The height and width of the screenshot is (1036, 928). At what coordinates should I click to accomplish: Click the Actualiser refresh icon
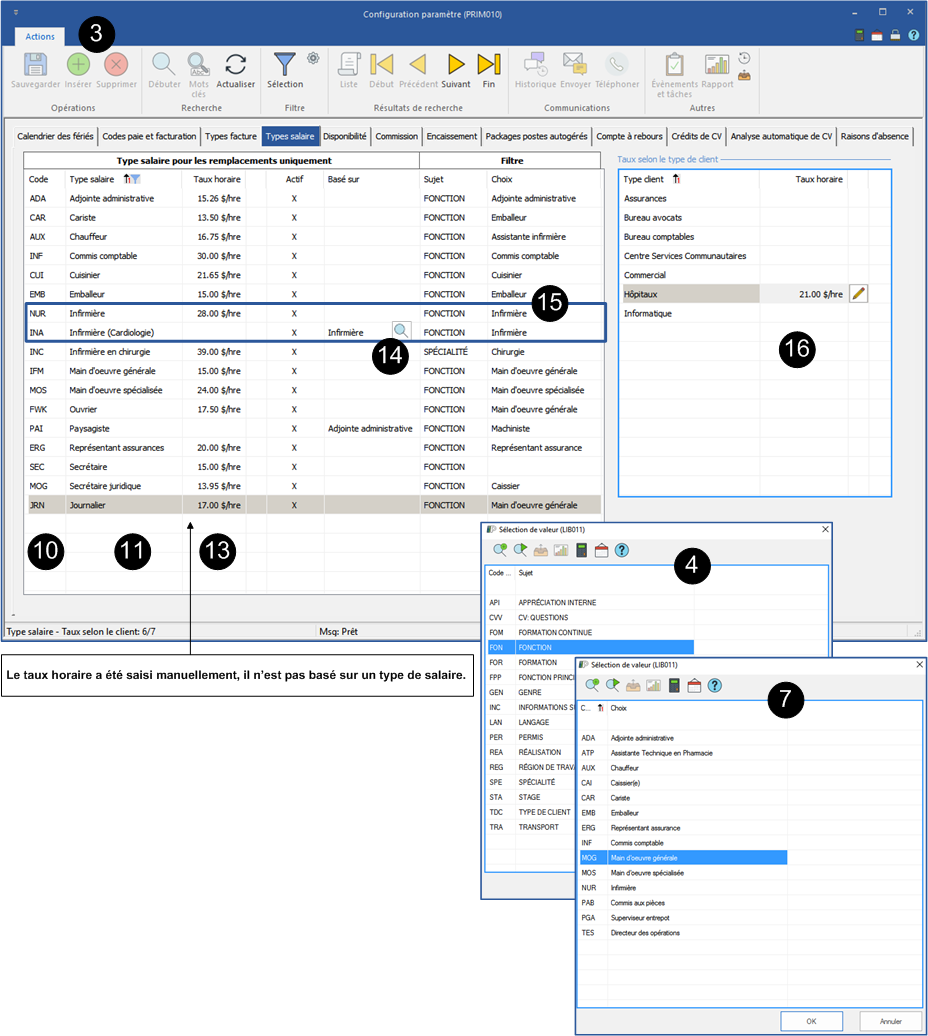tap(235, 65)
